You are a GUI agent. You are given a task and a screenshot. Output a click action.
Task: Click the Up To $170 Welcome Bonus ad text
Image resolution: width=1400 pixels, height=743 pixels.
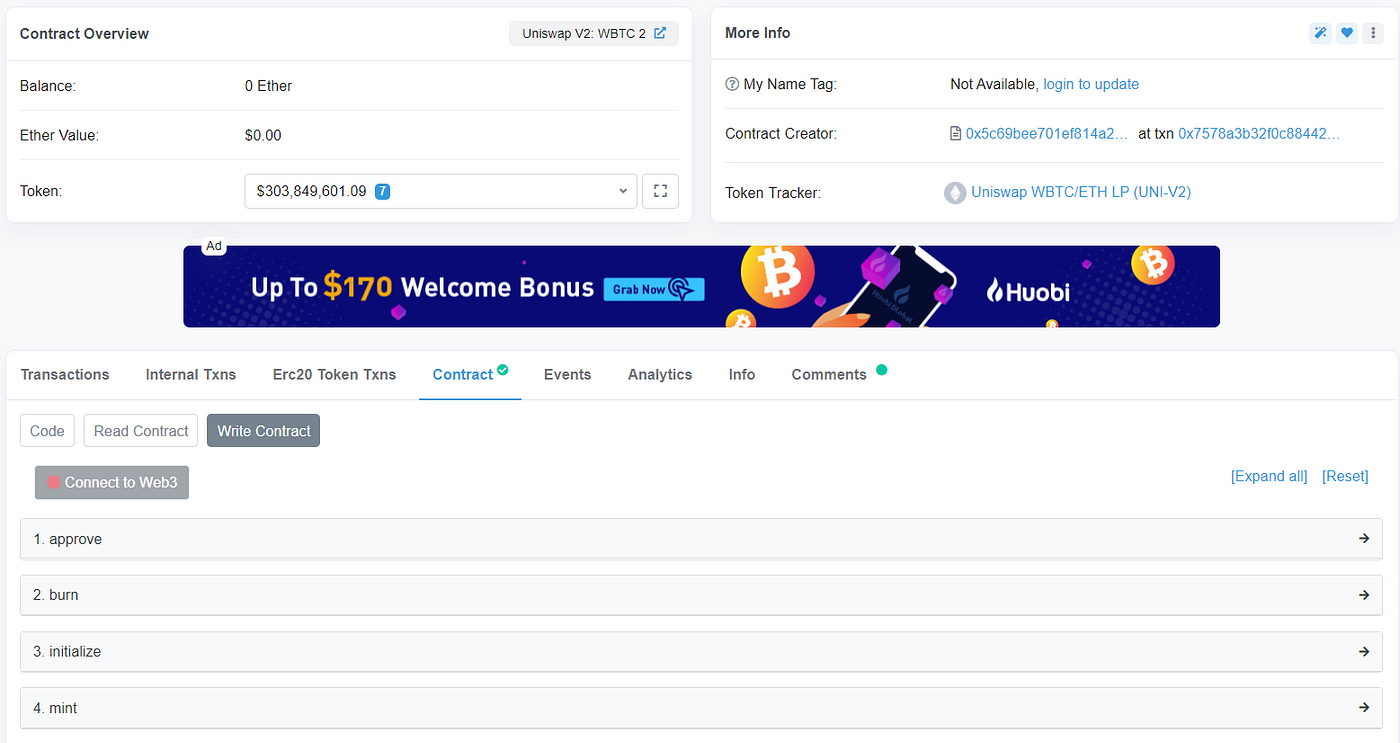422,288
